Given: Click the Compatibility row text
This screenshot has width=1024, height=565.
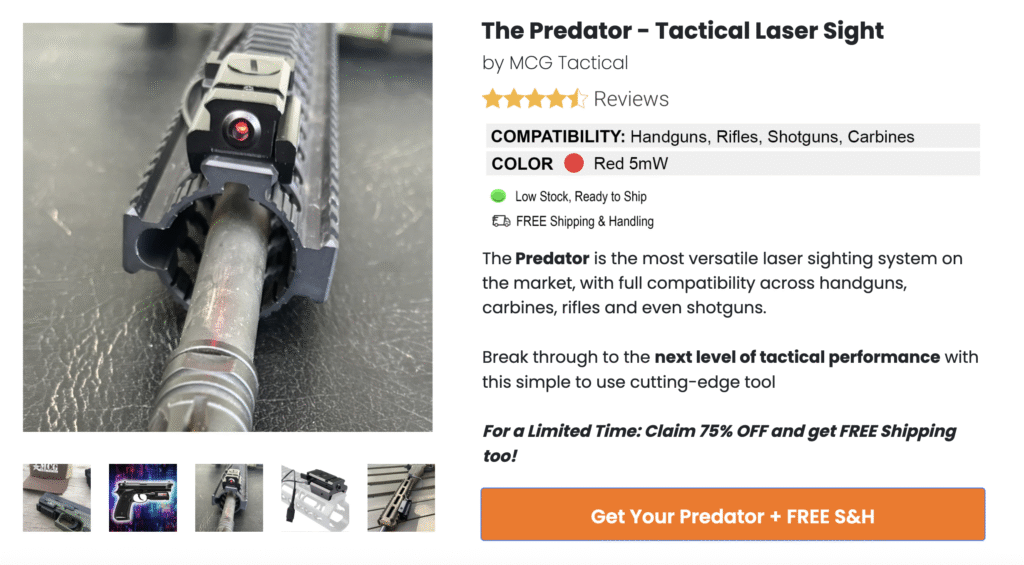Looking at the screenshot, I should click(702, 137).
